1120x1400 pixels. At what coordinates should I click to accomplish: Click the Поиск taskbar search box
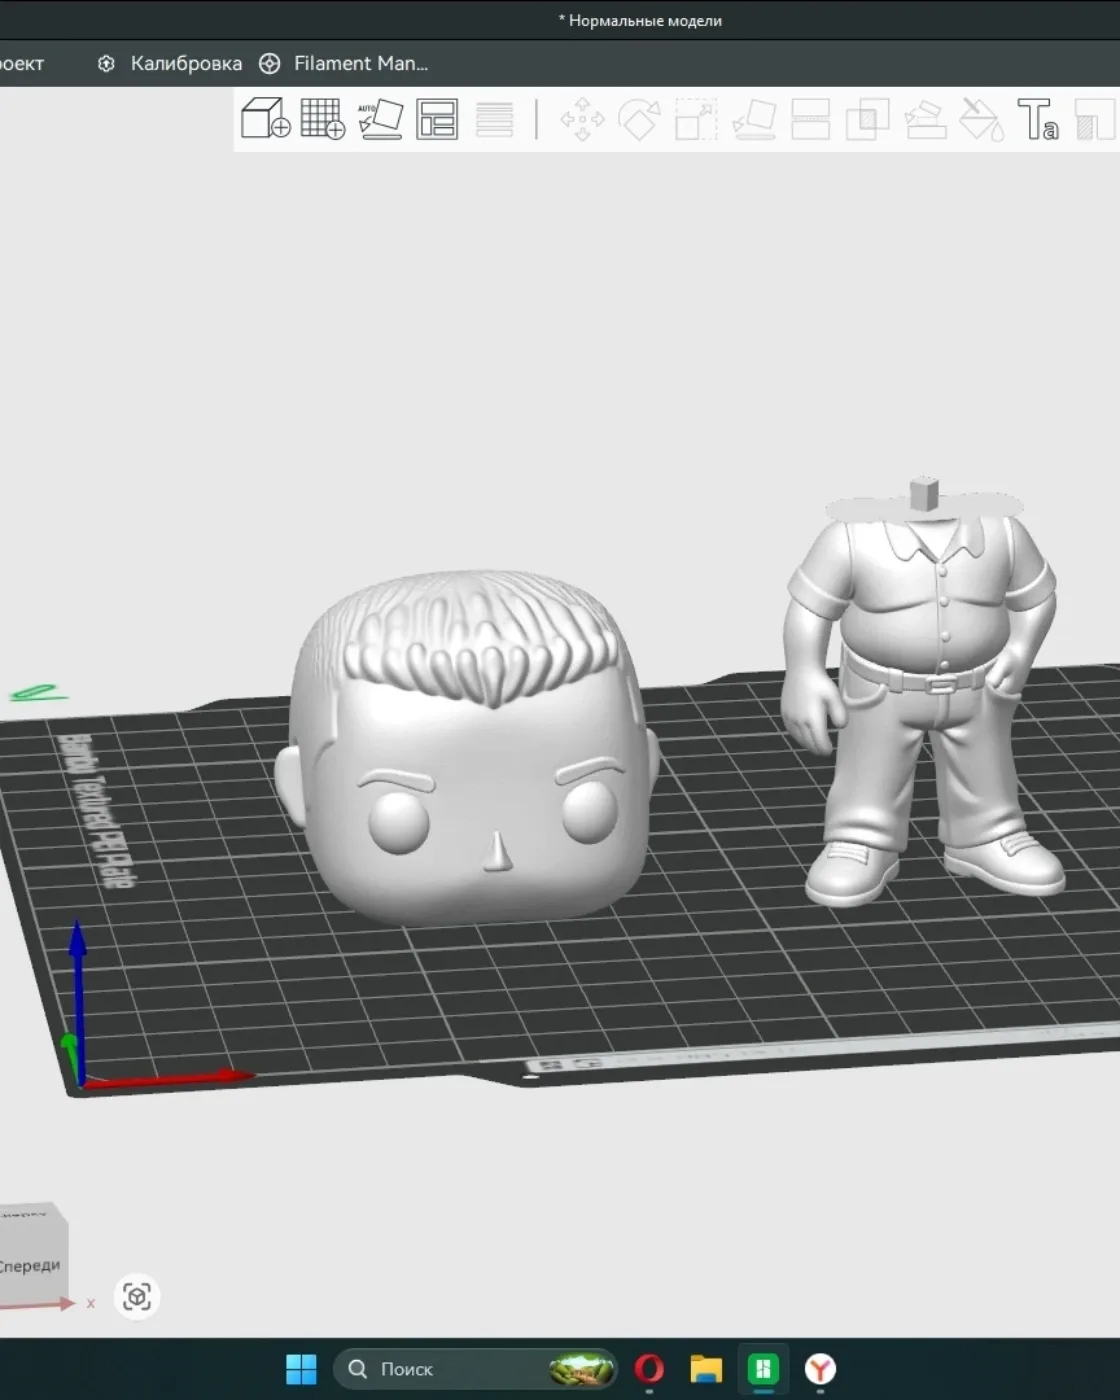click(476, 1369)
